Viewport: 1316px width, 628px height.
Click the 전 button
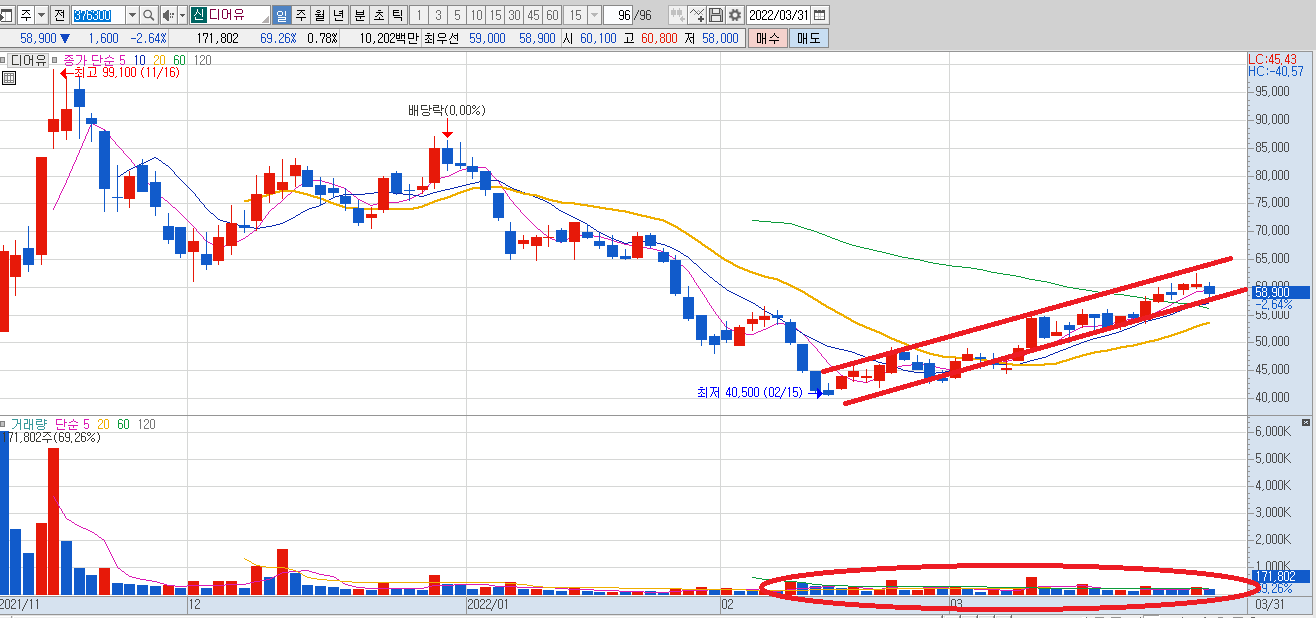tap(59, 15)
